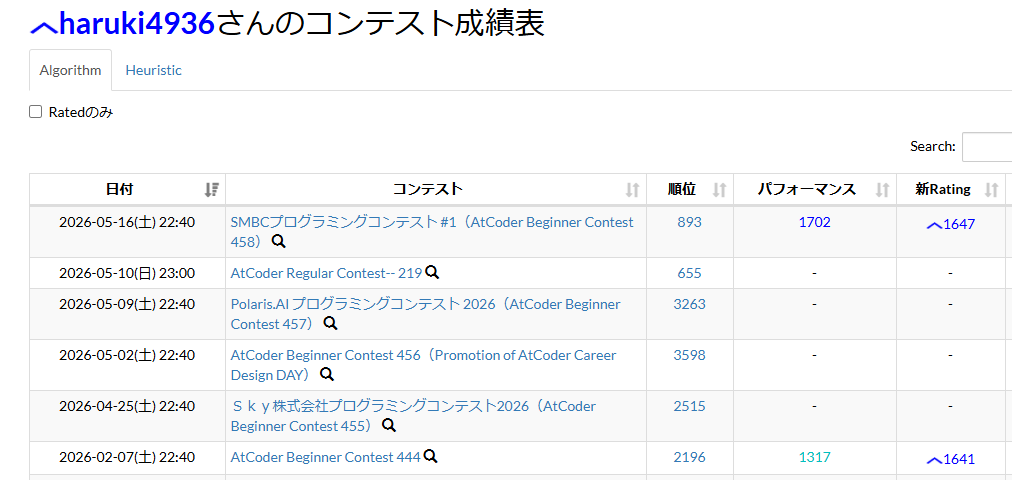Open the haruki4936 user profile link
The height and width of the screenshot is (480, 1012).
point(136,25)
